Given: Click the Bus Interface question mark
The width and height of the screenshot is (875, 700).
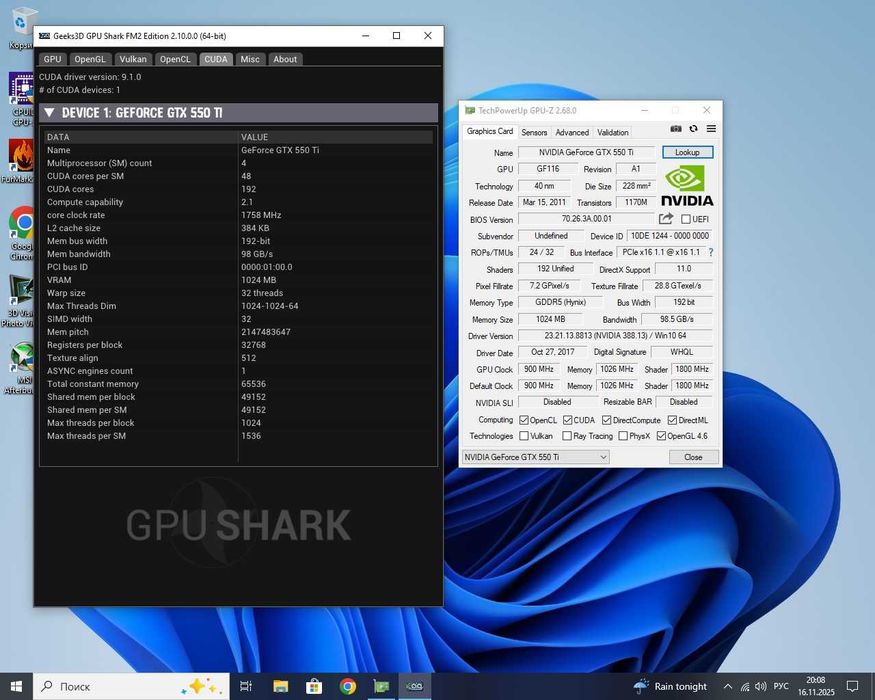Looking at the screenshot, I should (711, 252).
